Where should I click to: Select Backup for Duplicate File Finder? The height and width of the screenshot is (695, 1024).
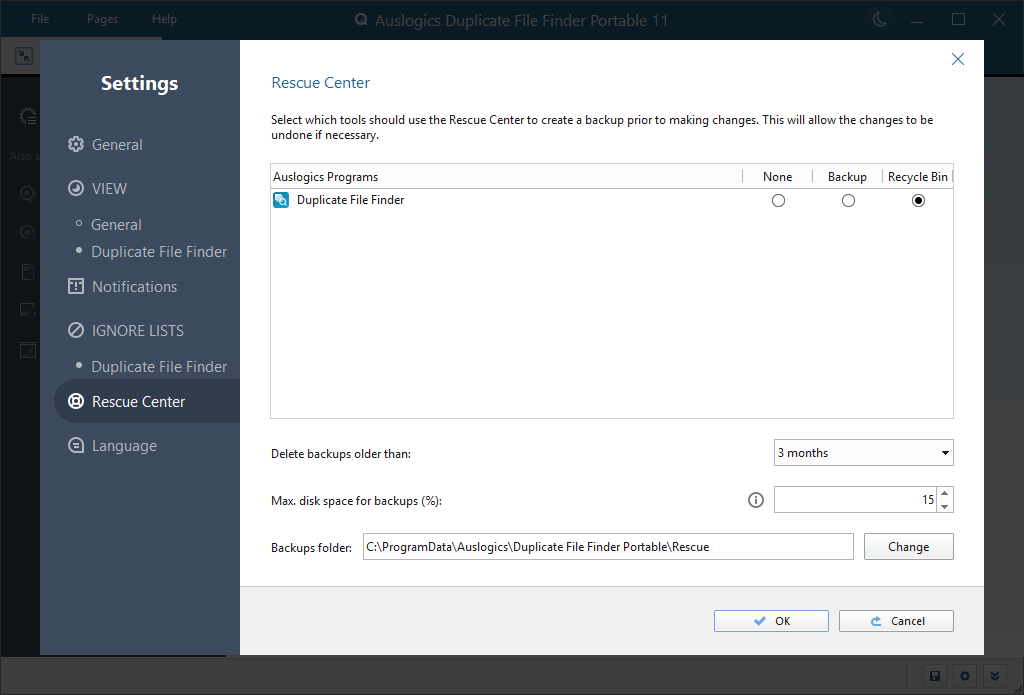click(848, 201)
